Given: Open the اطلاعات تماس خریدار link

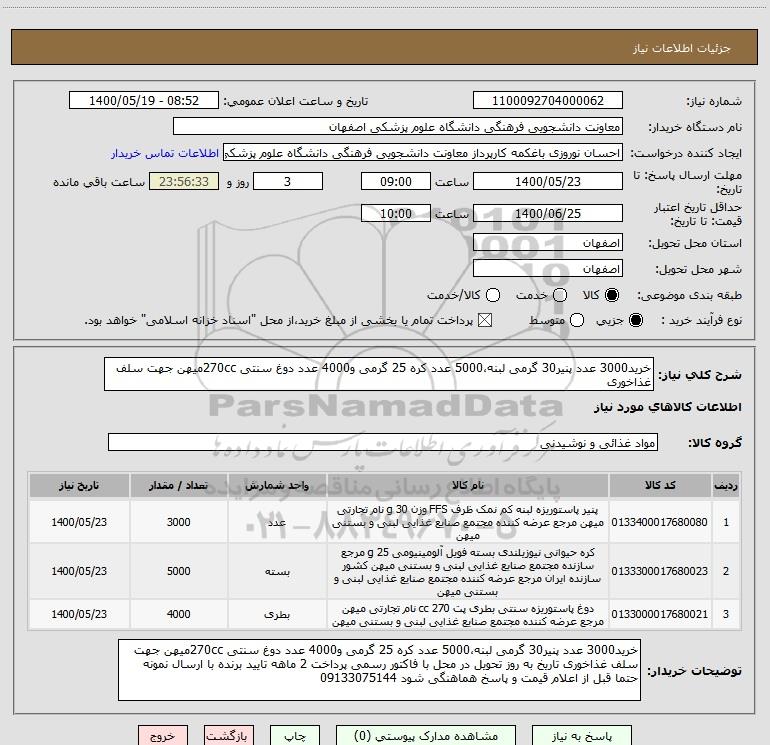Looking at the screenshot, I should [x=165, y=153].
